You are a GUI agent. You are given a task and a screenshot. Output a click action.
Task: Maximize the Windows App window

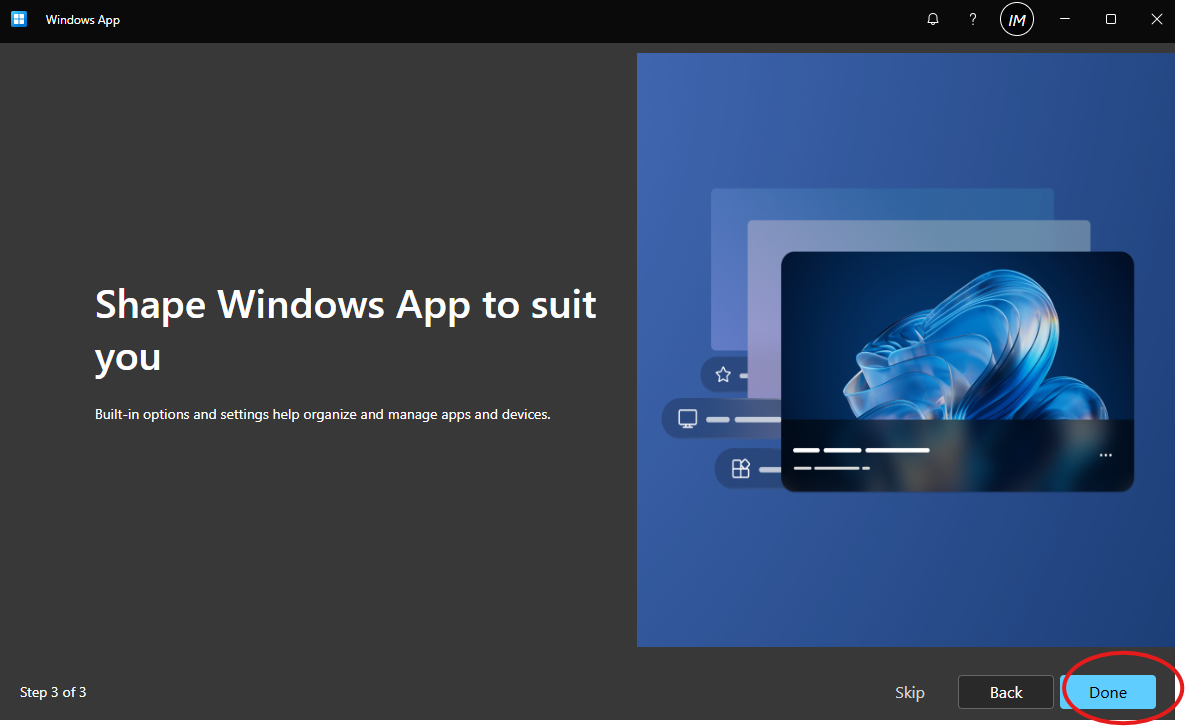click(x=1111, y=19)
